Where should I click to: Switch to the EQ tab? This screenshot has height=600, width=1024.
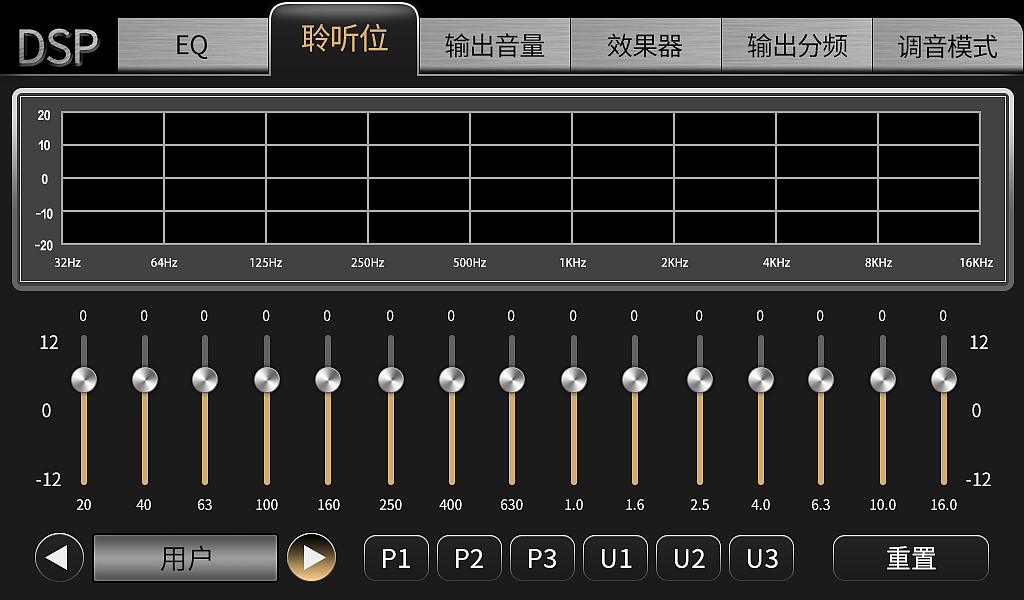coord(193,44)
